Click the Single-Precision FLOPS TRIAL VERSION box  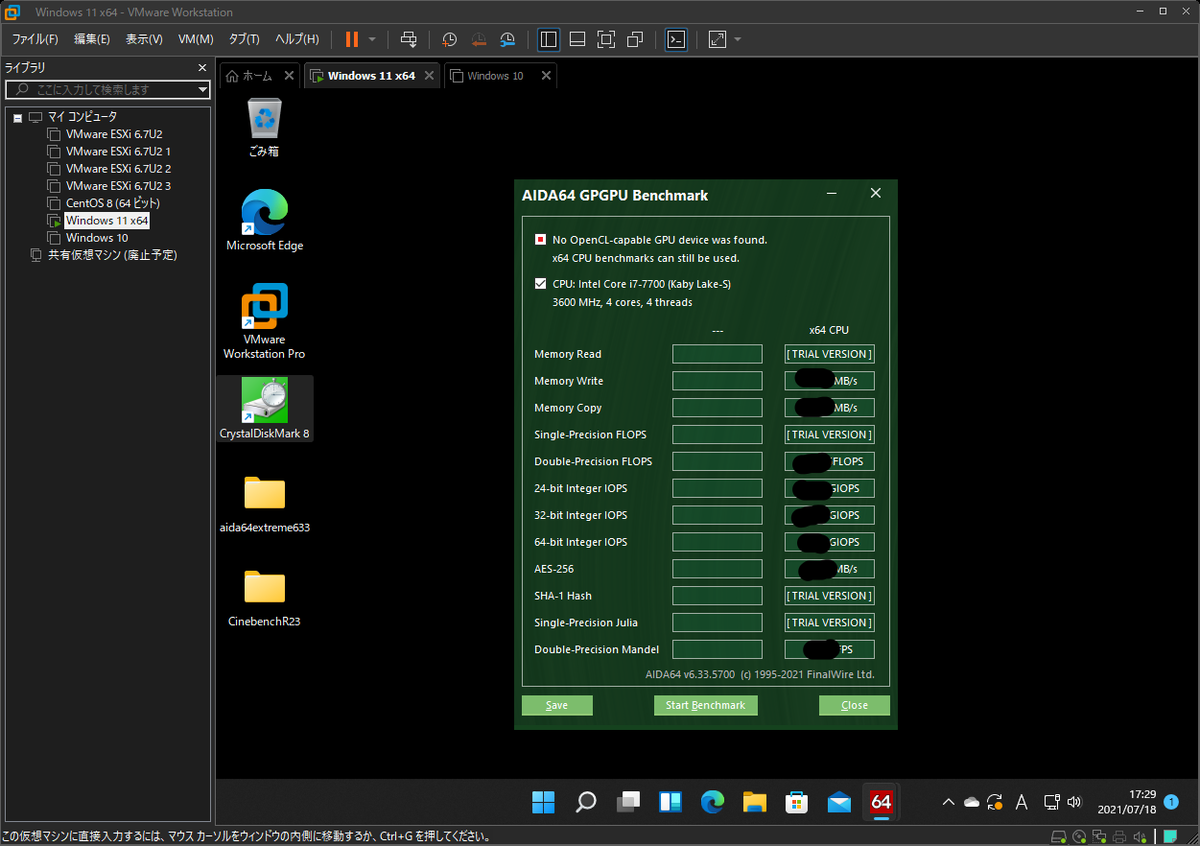tap(829, 435)
